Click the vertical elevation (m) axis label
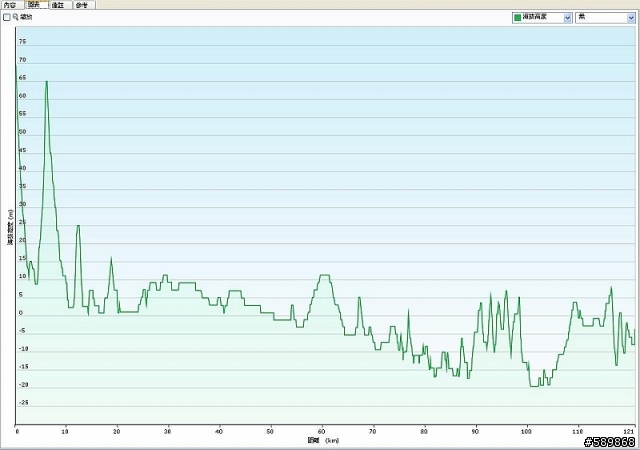Viewport: 640px width, 450px height. (x=11, y=227)
